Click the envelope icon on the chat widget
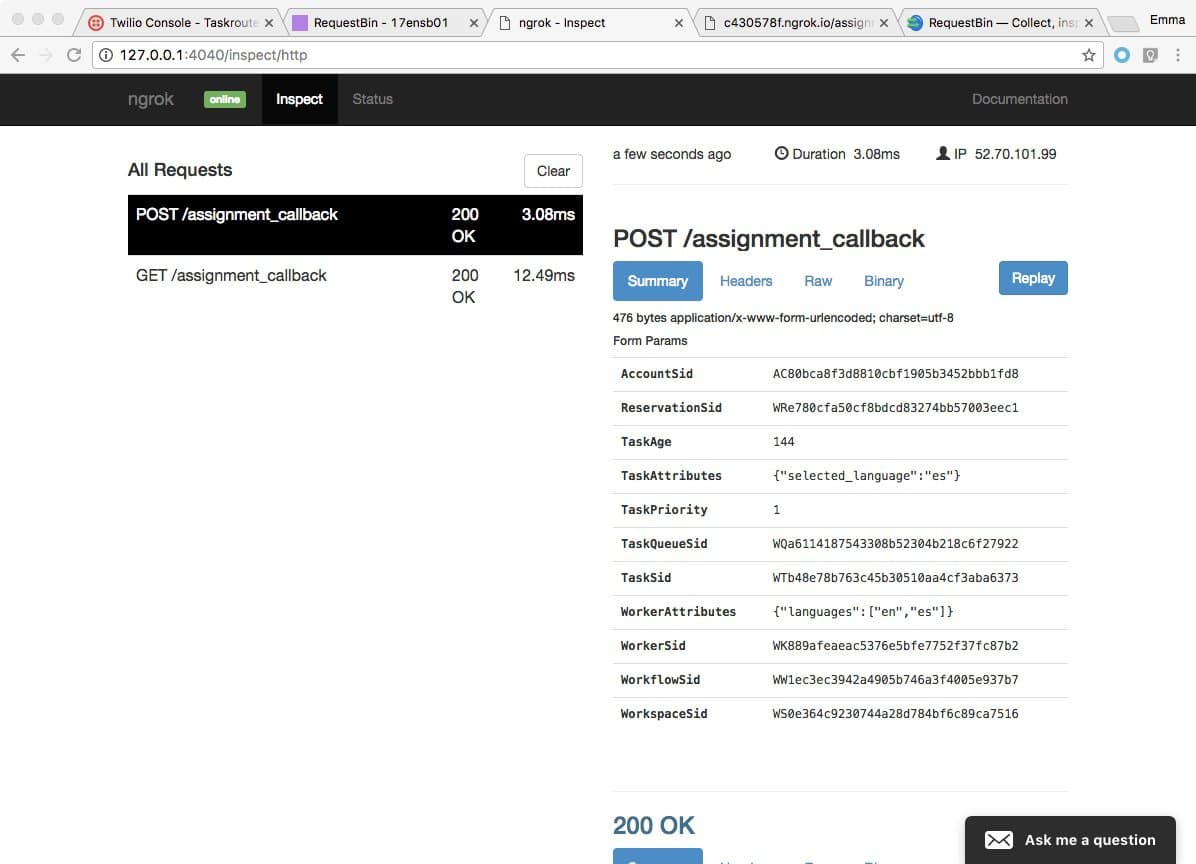The image size is (1196, 864). tap(998, 840)
